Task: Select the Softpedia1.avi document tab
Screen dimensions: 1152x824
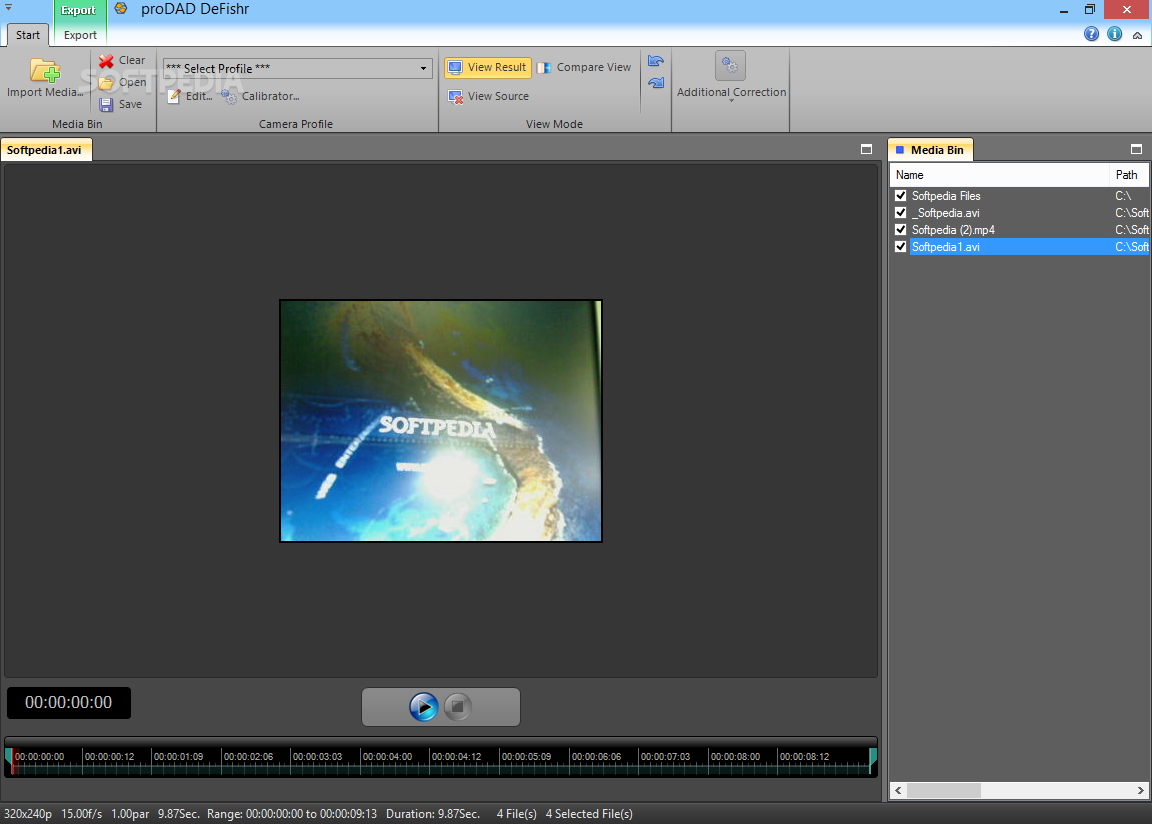Action: pyautogui.click(x=46, y=150)
